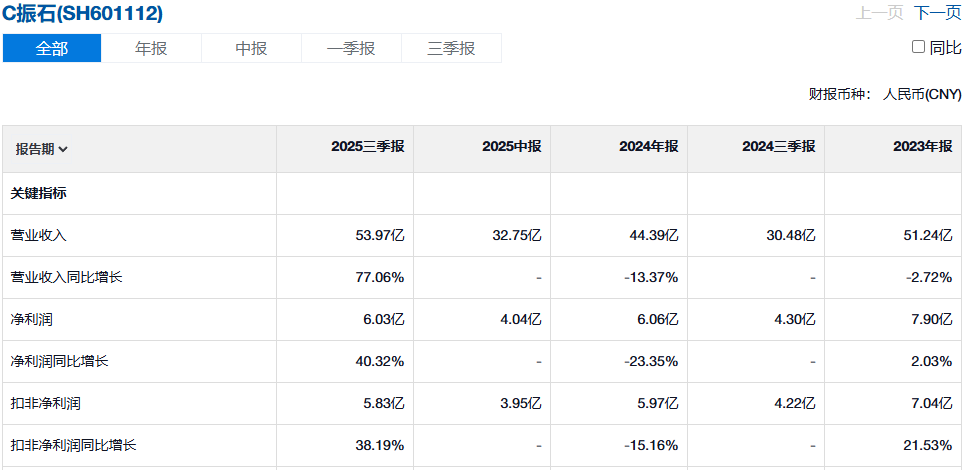Go to 下一页
The height and width of the screenshot is (470, 966).
pyautogui.click(x=938, y=13)
